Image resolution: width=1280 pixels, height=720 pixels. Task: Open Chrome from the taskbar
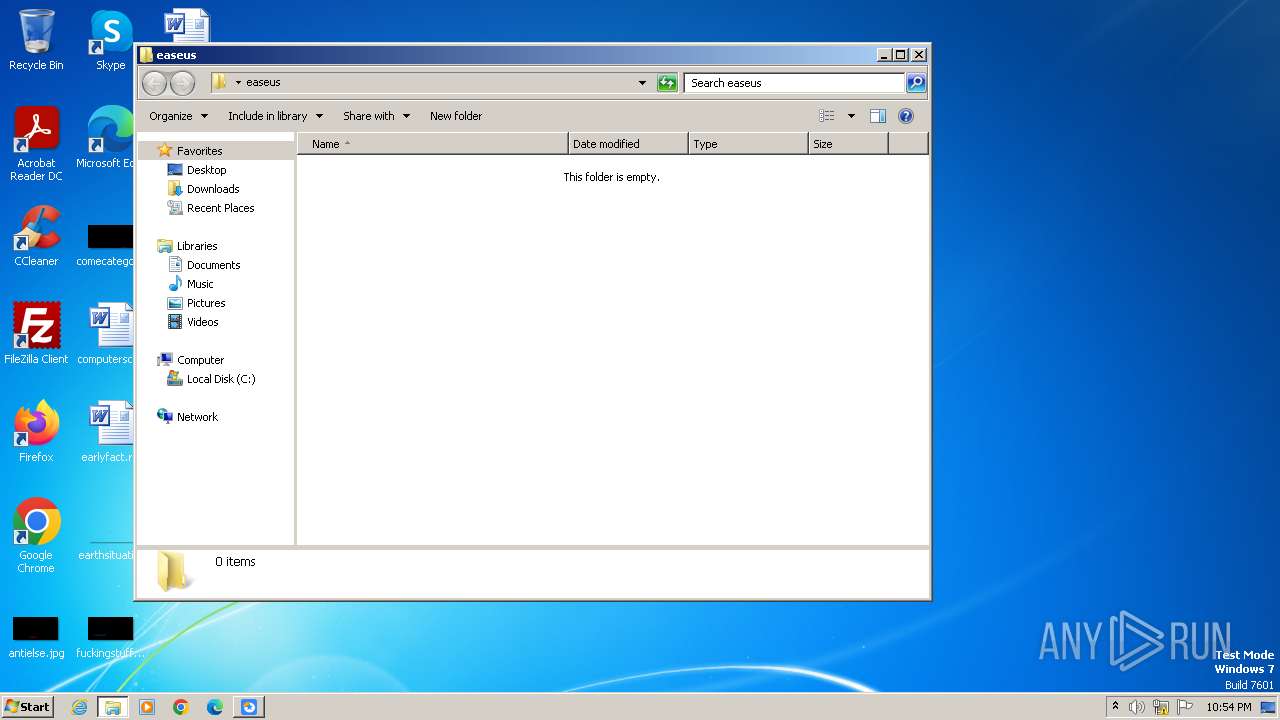click(x=181, y=707)
